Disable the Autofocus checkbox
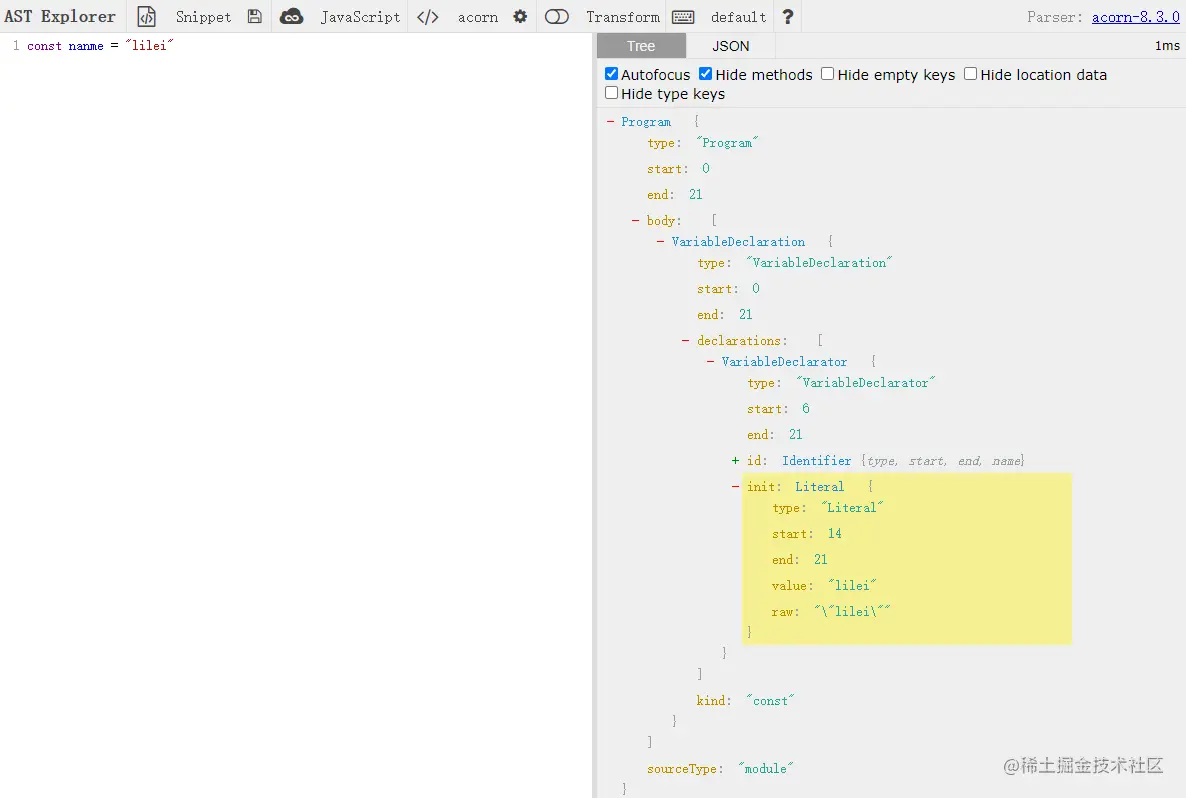Image resolution: width=1186 pixels, height=798 pixels. click(x=611, y=74)
